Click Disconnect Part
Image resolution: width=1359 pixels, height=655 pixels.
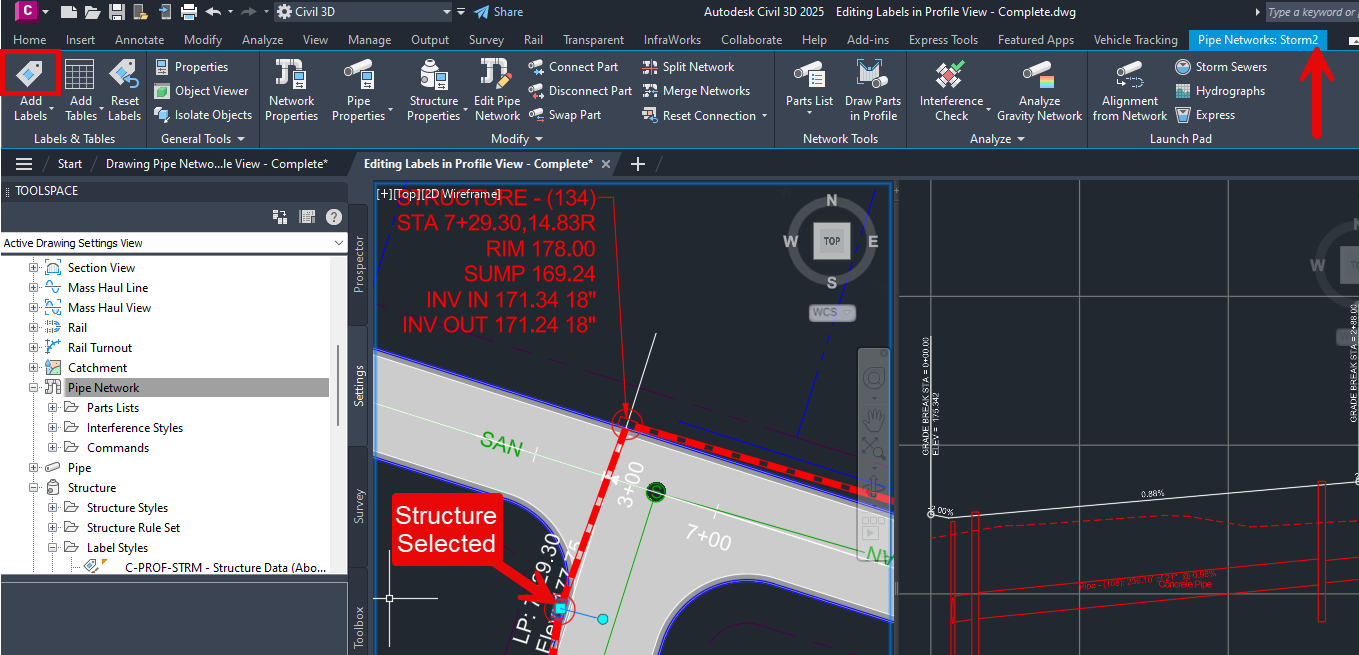[580, 91]
